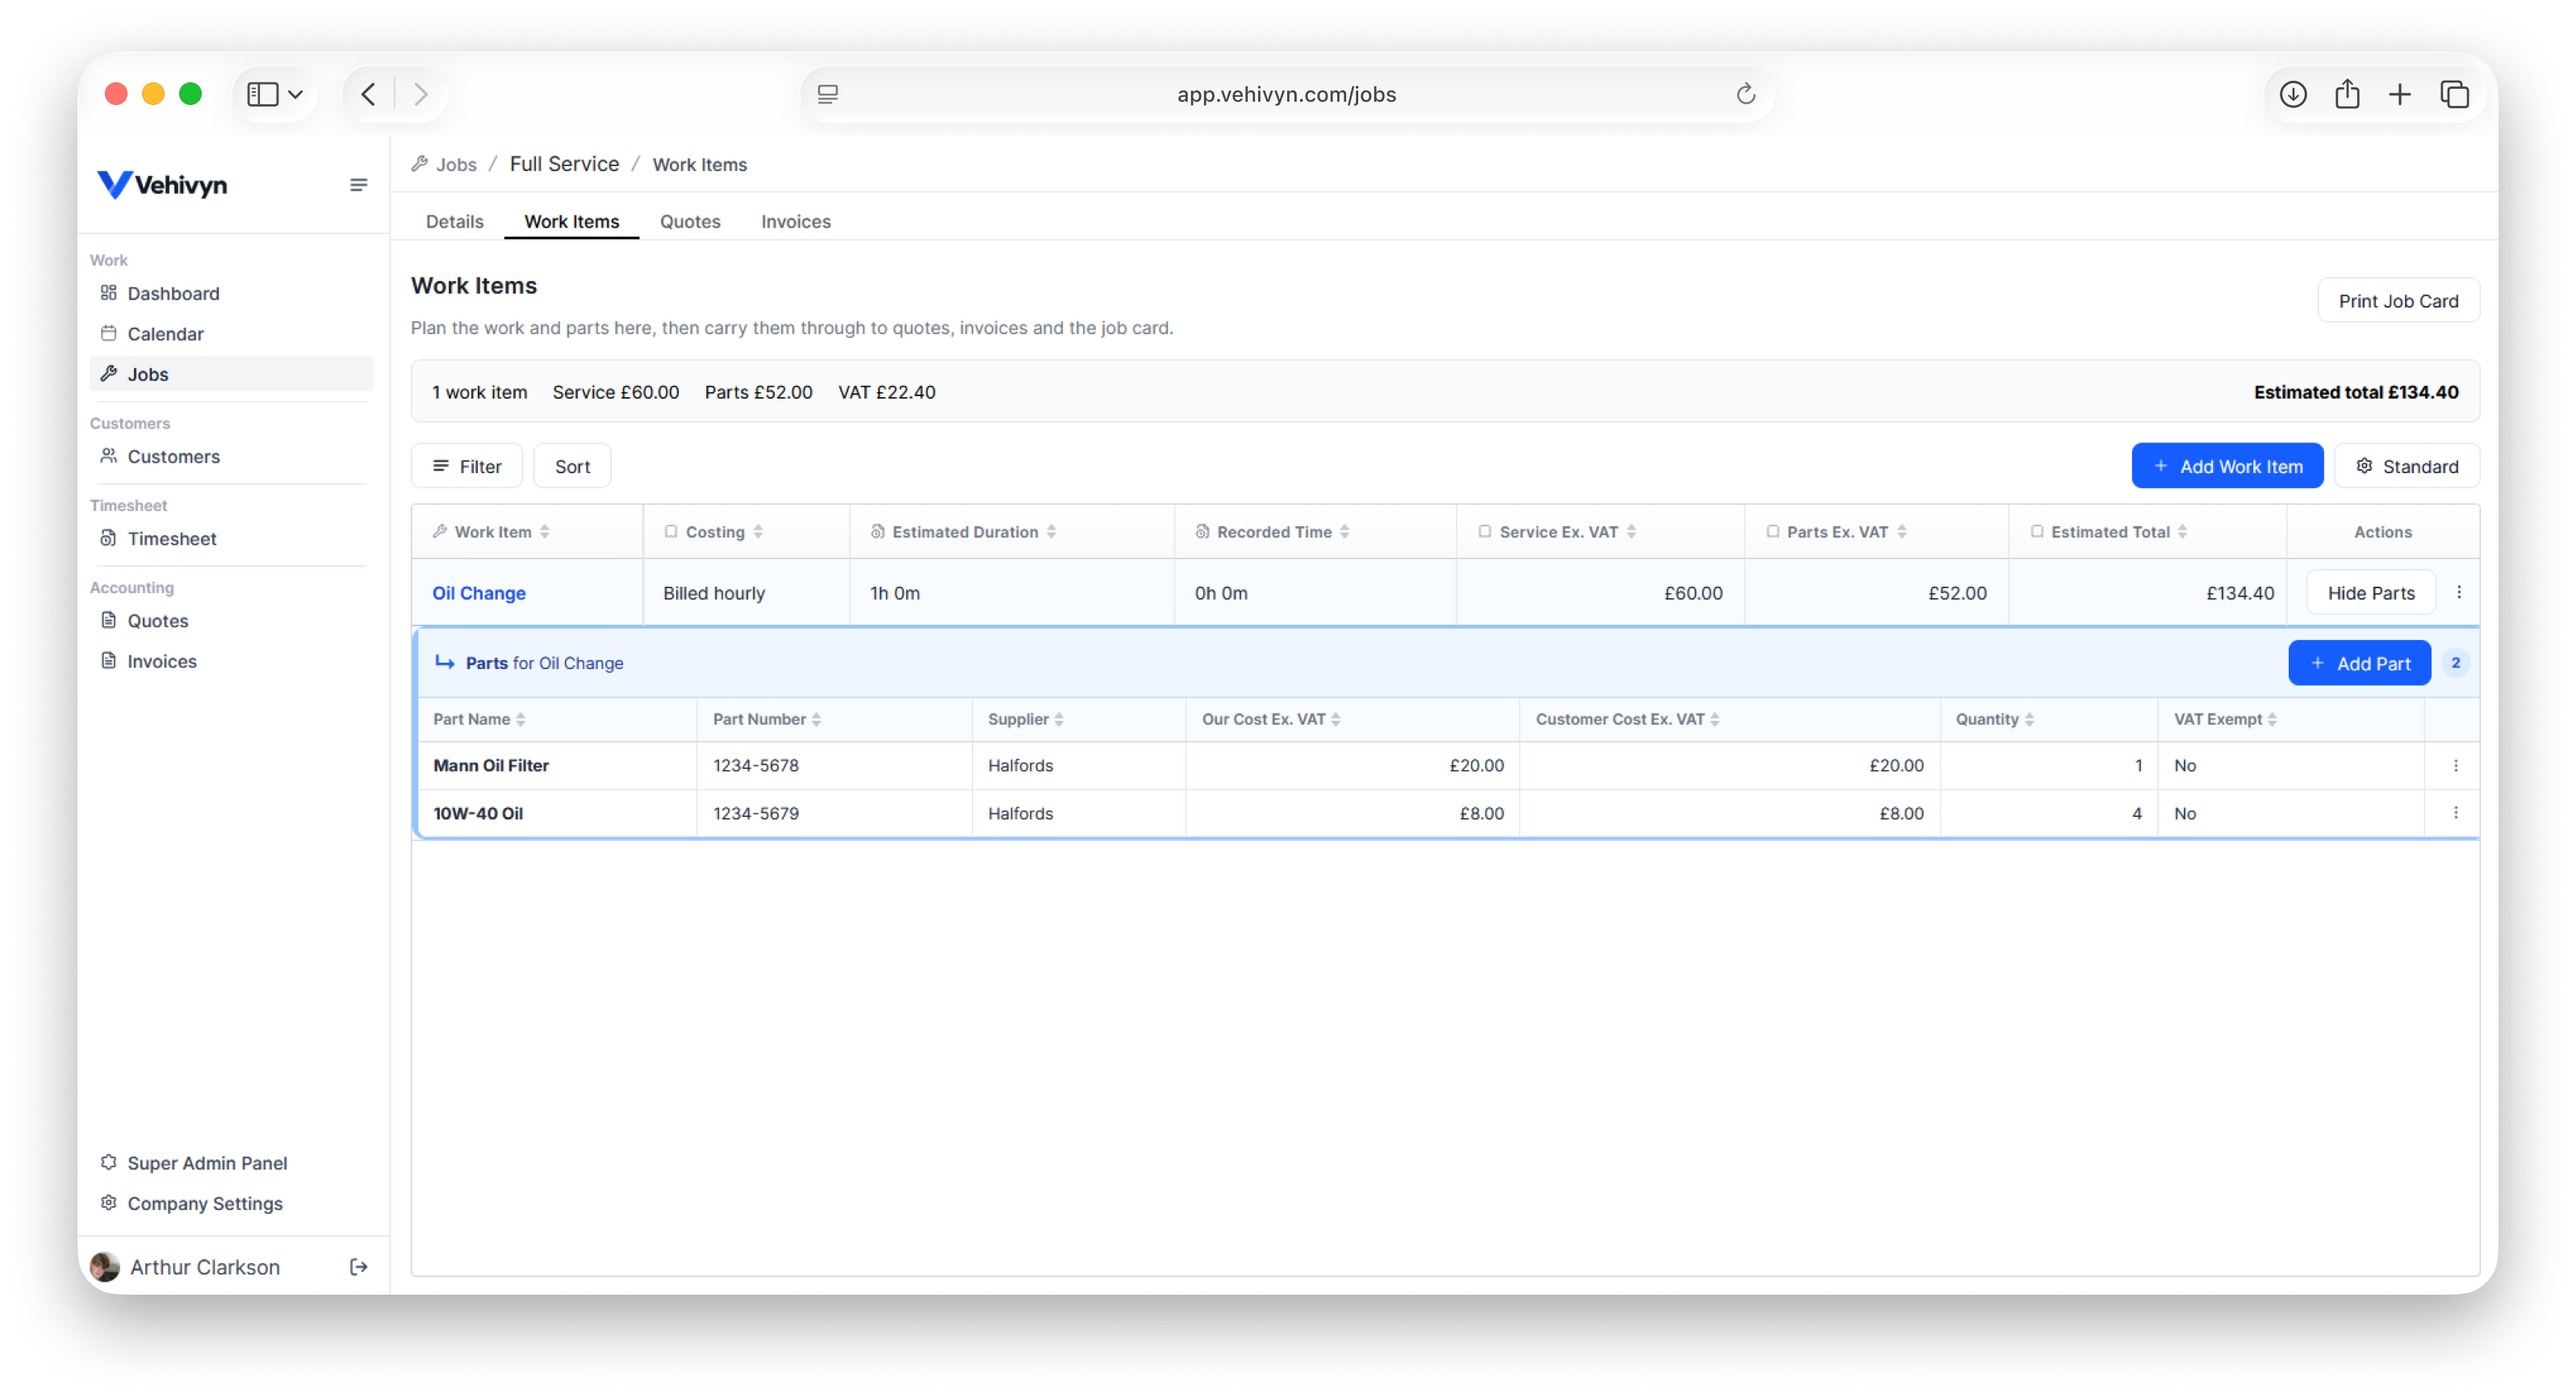Switch to the Quotes tab

(690, 221)
